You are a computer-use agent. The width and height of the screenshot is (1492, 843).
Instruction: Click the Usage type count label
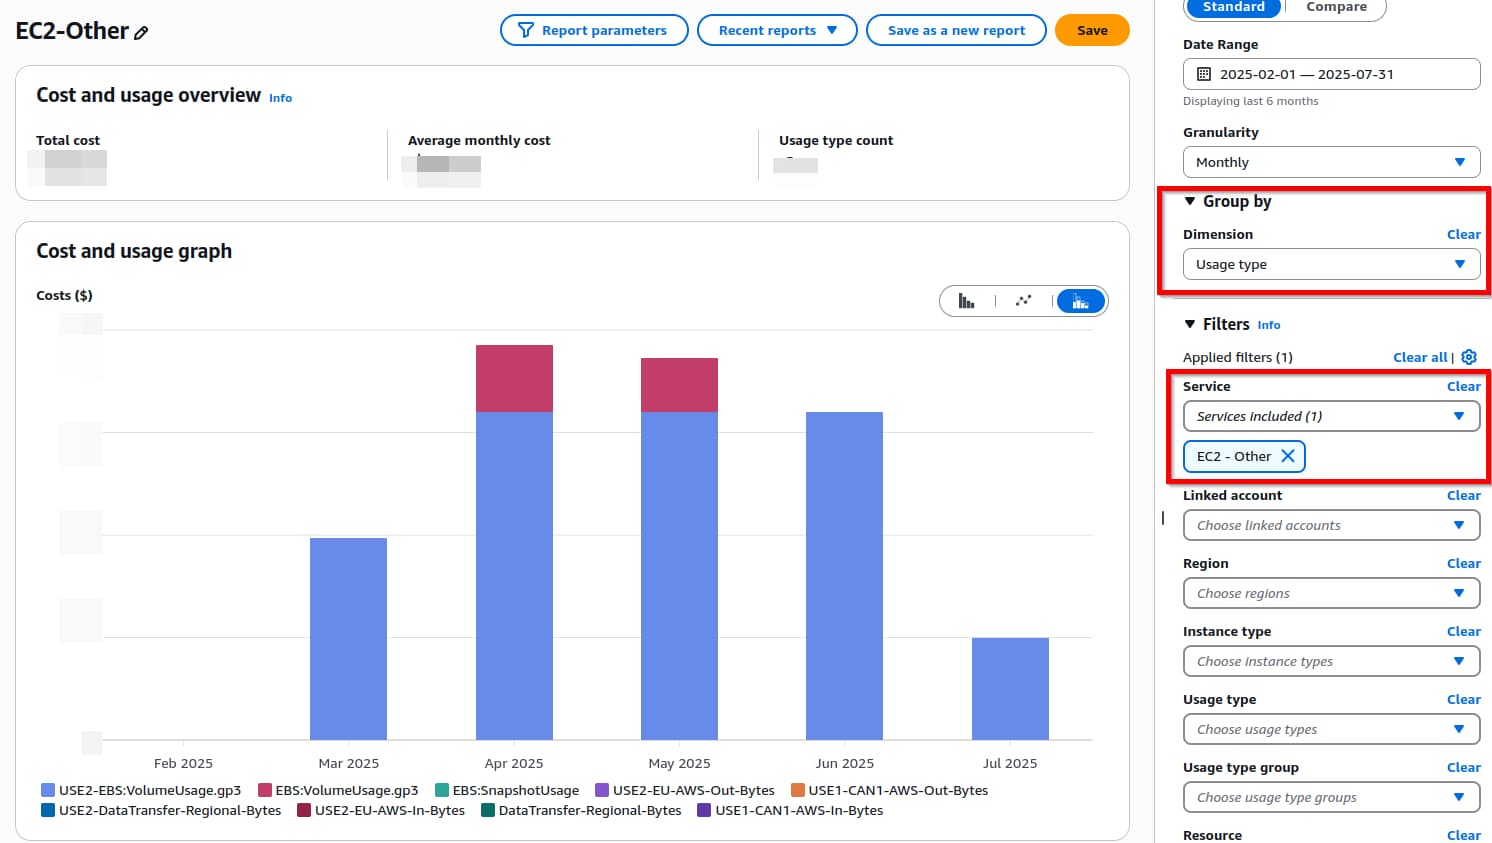(x=836, y=140)
